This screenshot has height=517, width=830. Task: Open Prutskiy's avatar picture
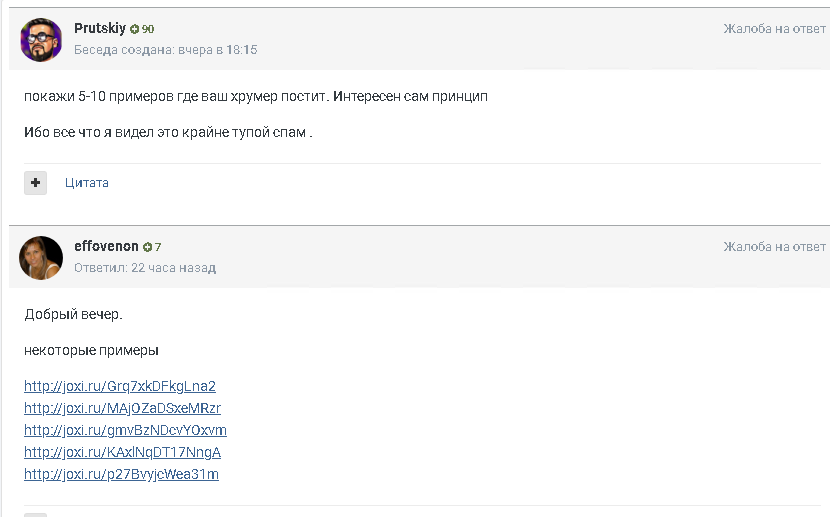tap(41, 40)
